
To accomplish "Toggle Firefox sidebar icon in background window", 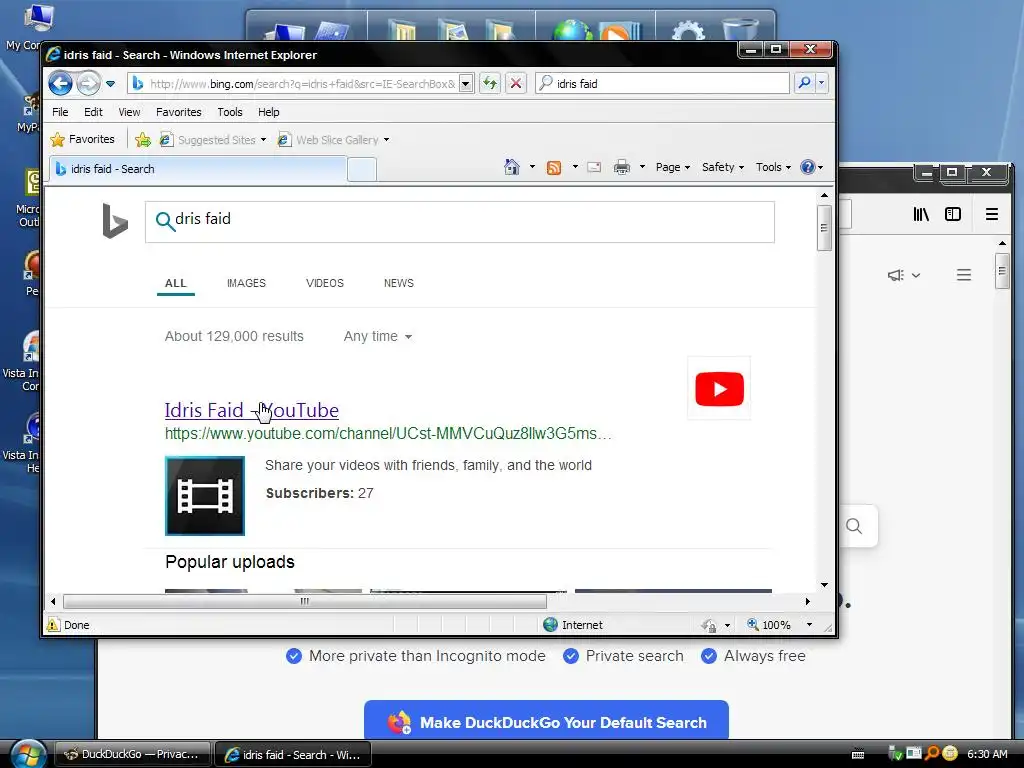I will [953, 214].
